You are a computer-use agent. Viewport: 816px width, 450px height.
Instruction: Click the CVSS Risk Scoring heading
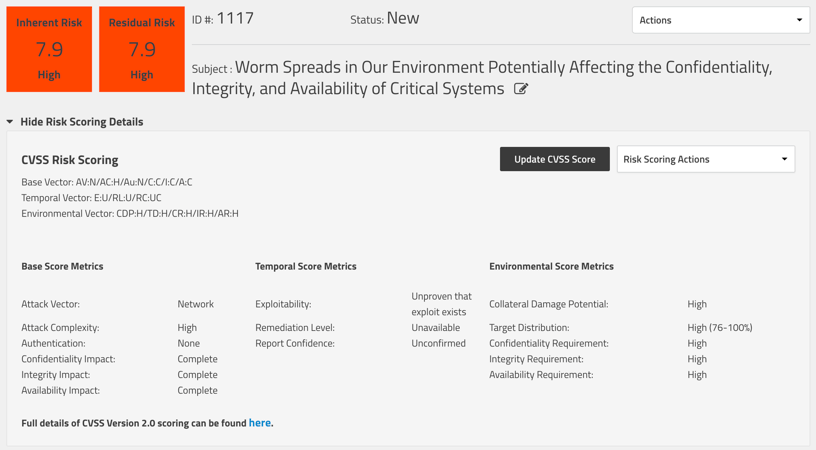70,160
